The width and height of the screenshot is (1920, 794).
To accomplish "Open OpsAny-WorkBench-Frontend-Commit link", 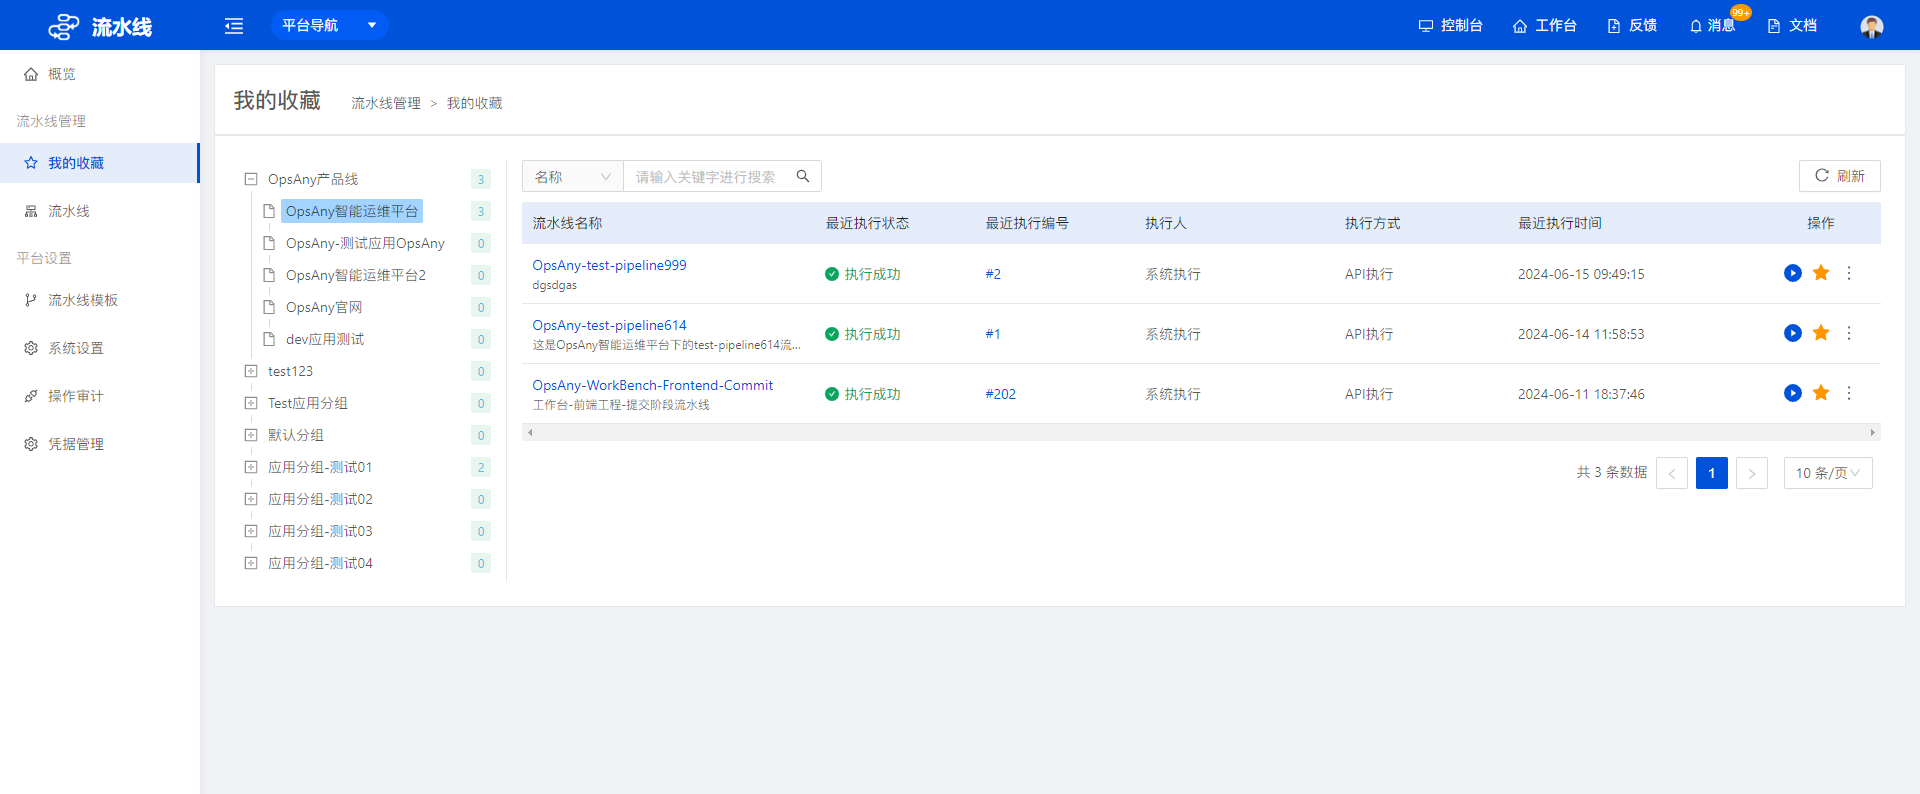I will tap(652, 385).
